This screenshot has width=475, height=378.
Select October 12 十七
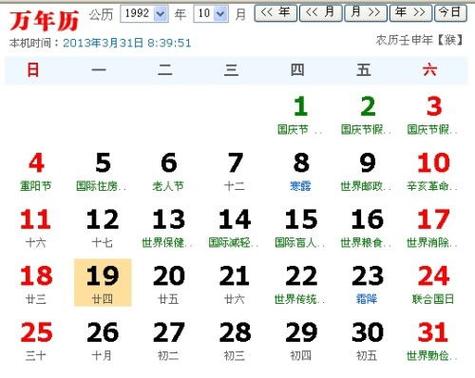[x=102, y=228]
